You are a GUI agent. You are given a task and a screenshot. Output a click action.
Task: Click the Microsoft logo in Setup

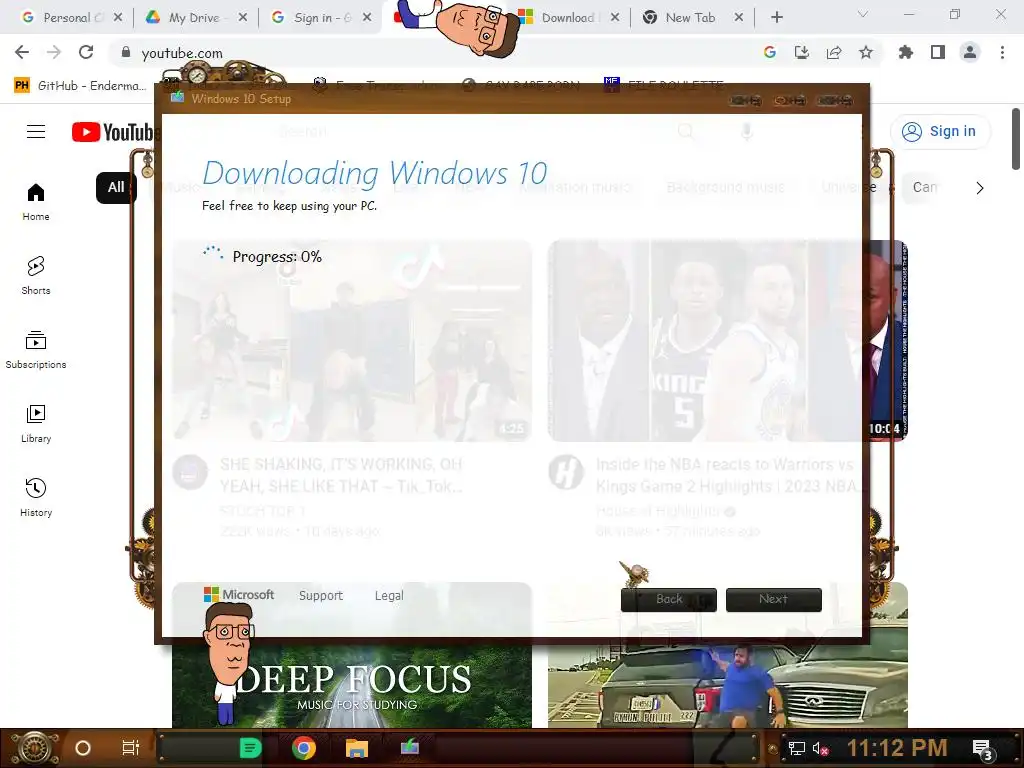tap(239, 595)
